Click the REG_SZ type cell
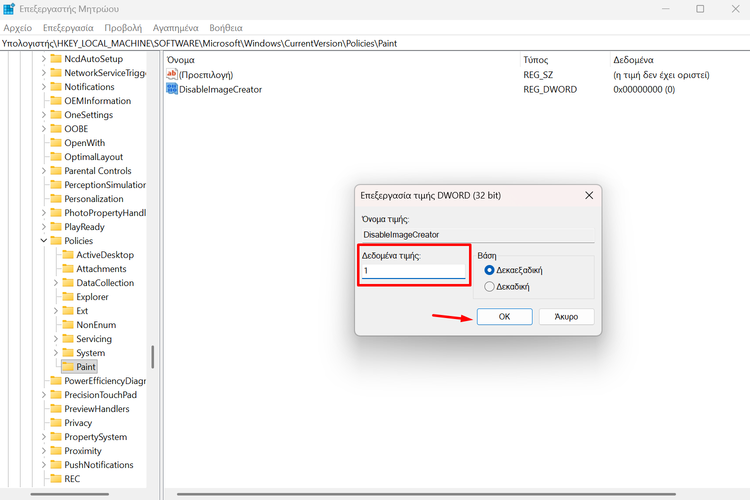Screen dimensions: 750x500 point(538,75)
